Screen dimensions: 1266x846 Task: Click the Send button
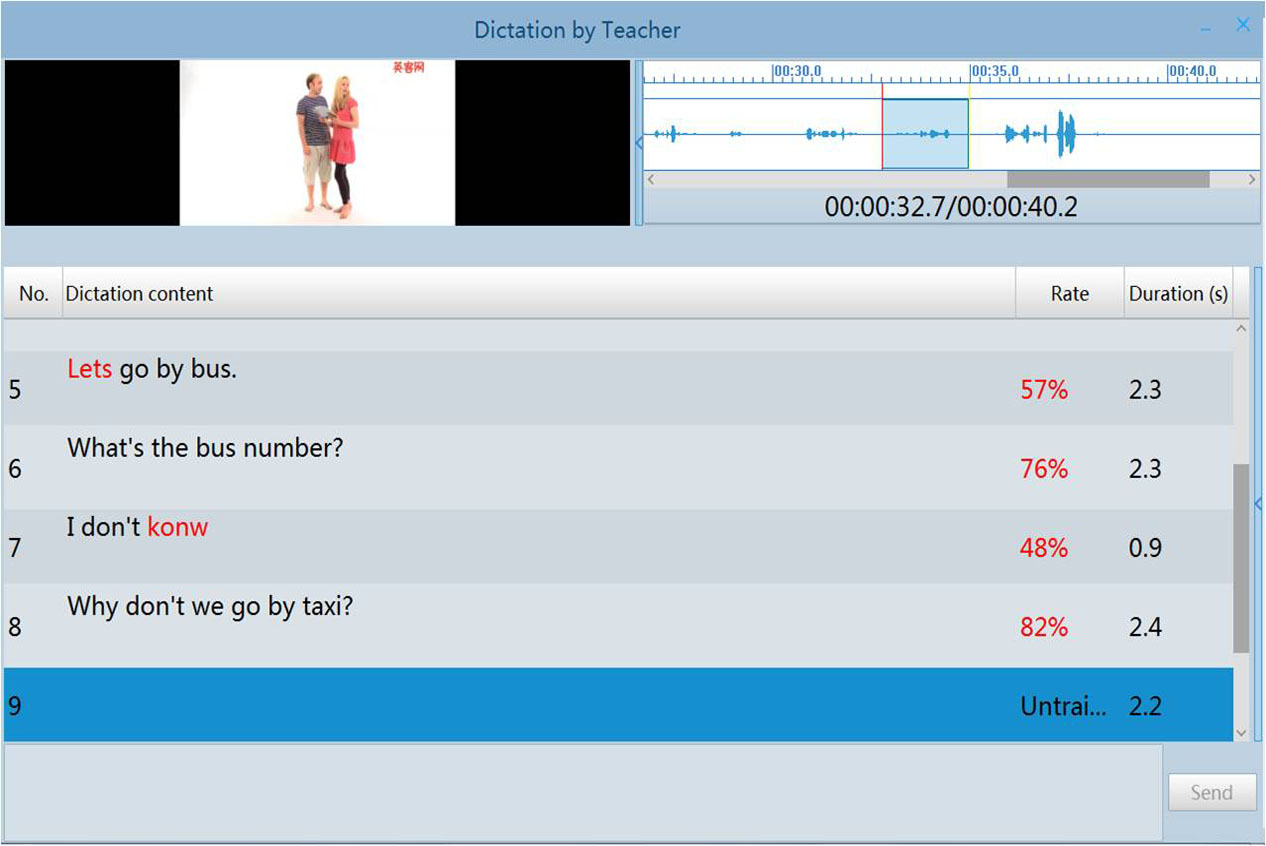click(1211, 793)
